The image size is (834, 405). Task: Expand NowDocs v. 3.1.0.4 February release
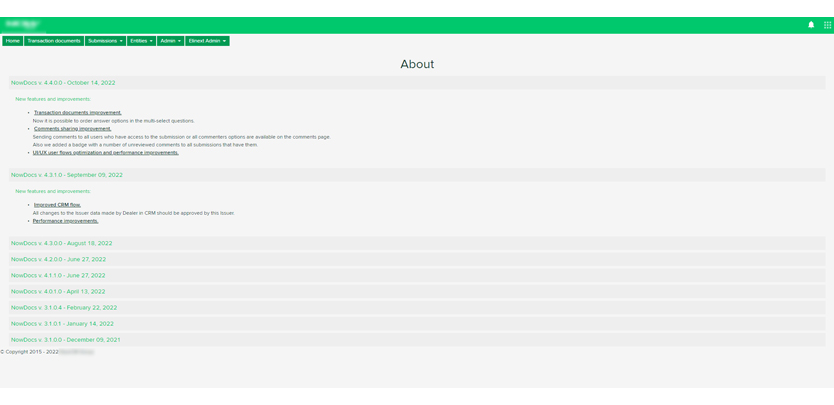click(64, 307)
